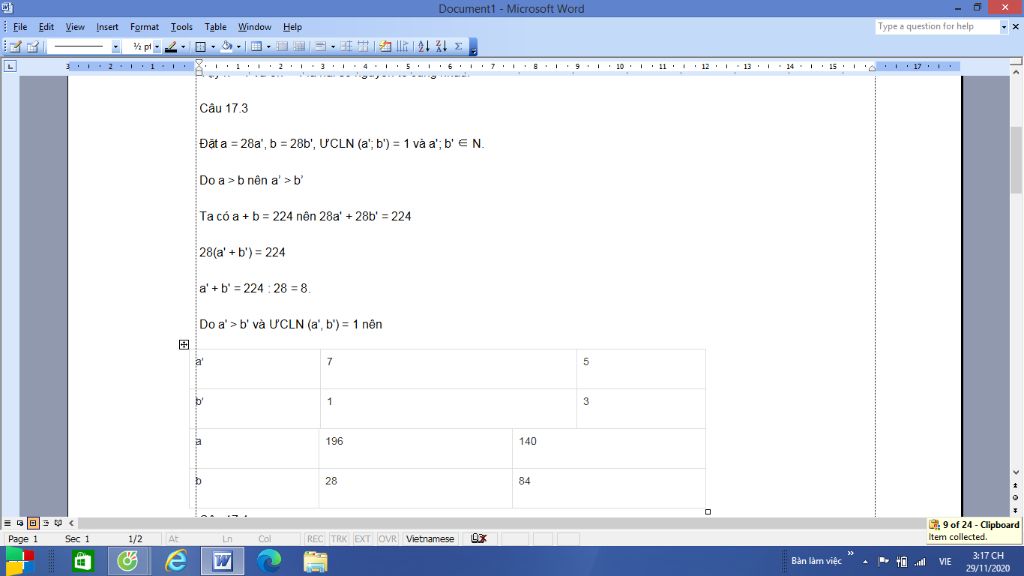The width and height of the screenshot is (1024, 576).
Task: Expand the help question dropdown arrow
Action: [1004, 27]
